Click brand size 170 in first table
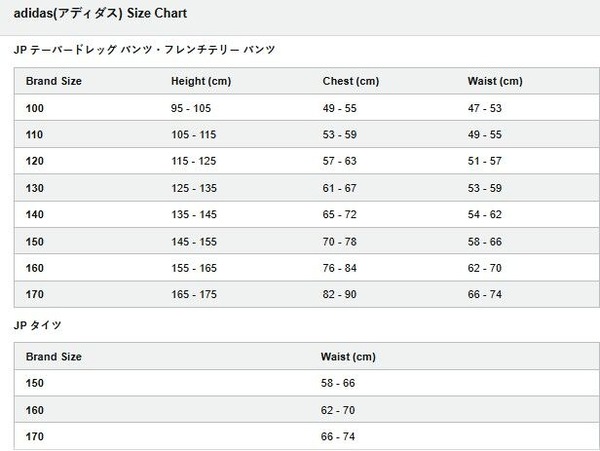Viewport: 600px width, 451px height. pyautogui.click(x=34, y=295)
